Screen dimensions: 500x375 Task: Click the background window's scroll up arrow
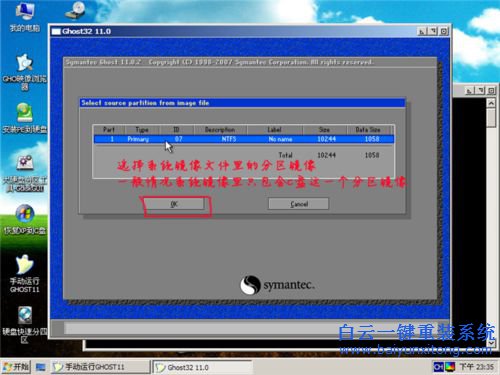coord(491,103)
